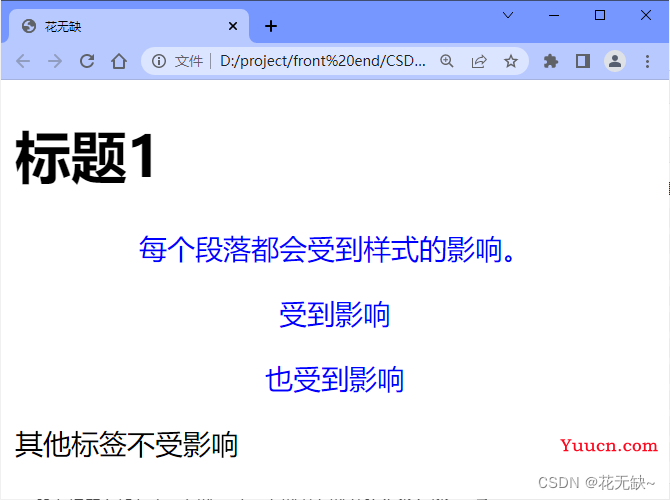
Task: Close the browser window
Action: tap(646, 15)
